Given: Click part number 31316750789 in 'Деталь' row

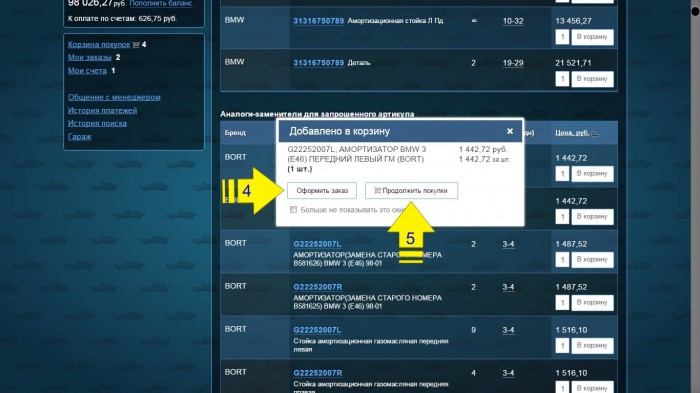Looking at the screenshot, I should (318, 63).
